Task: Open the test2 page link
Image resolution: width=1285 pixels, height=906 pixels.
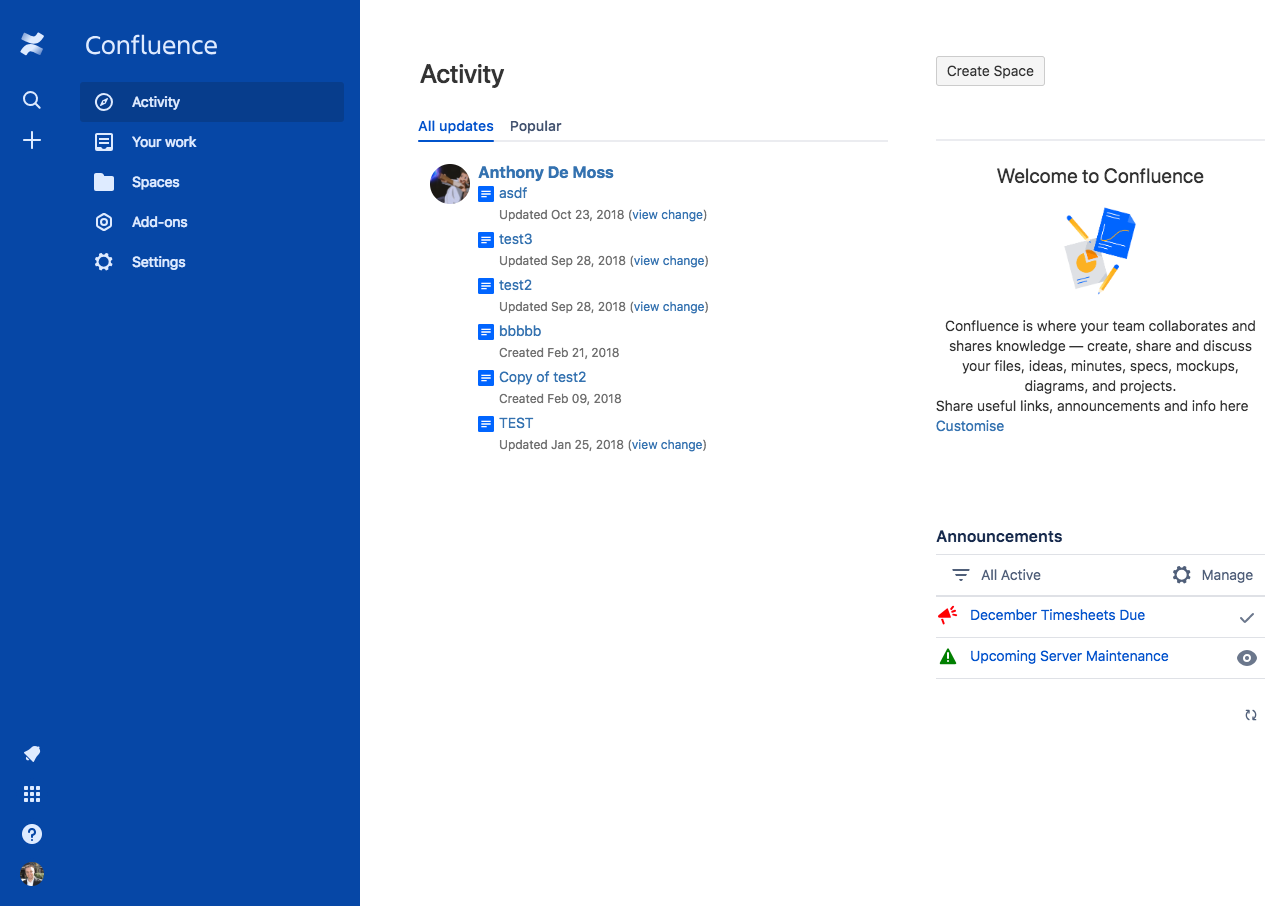Action: 516,285
